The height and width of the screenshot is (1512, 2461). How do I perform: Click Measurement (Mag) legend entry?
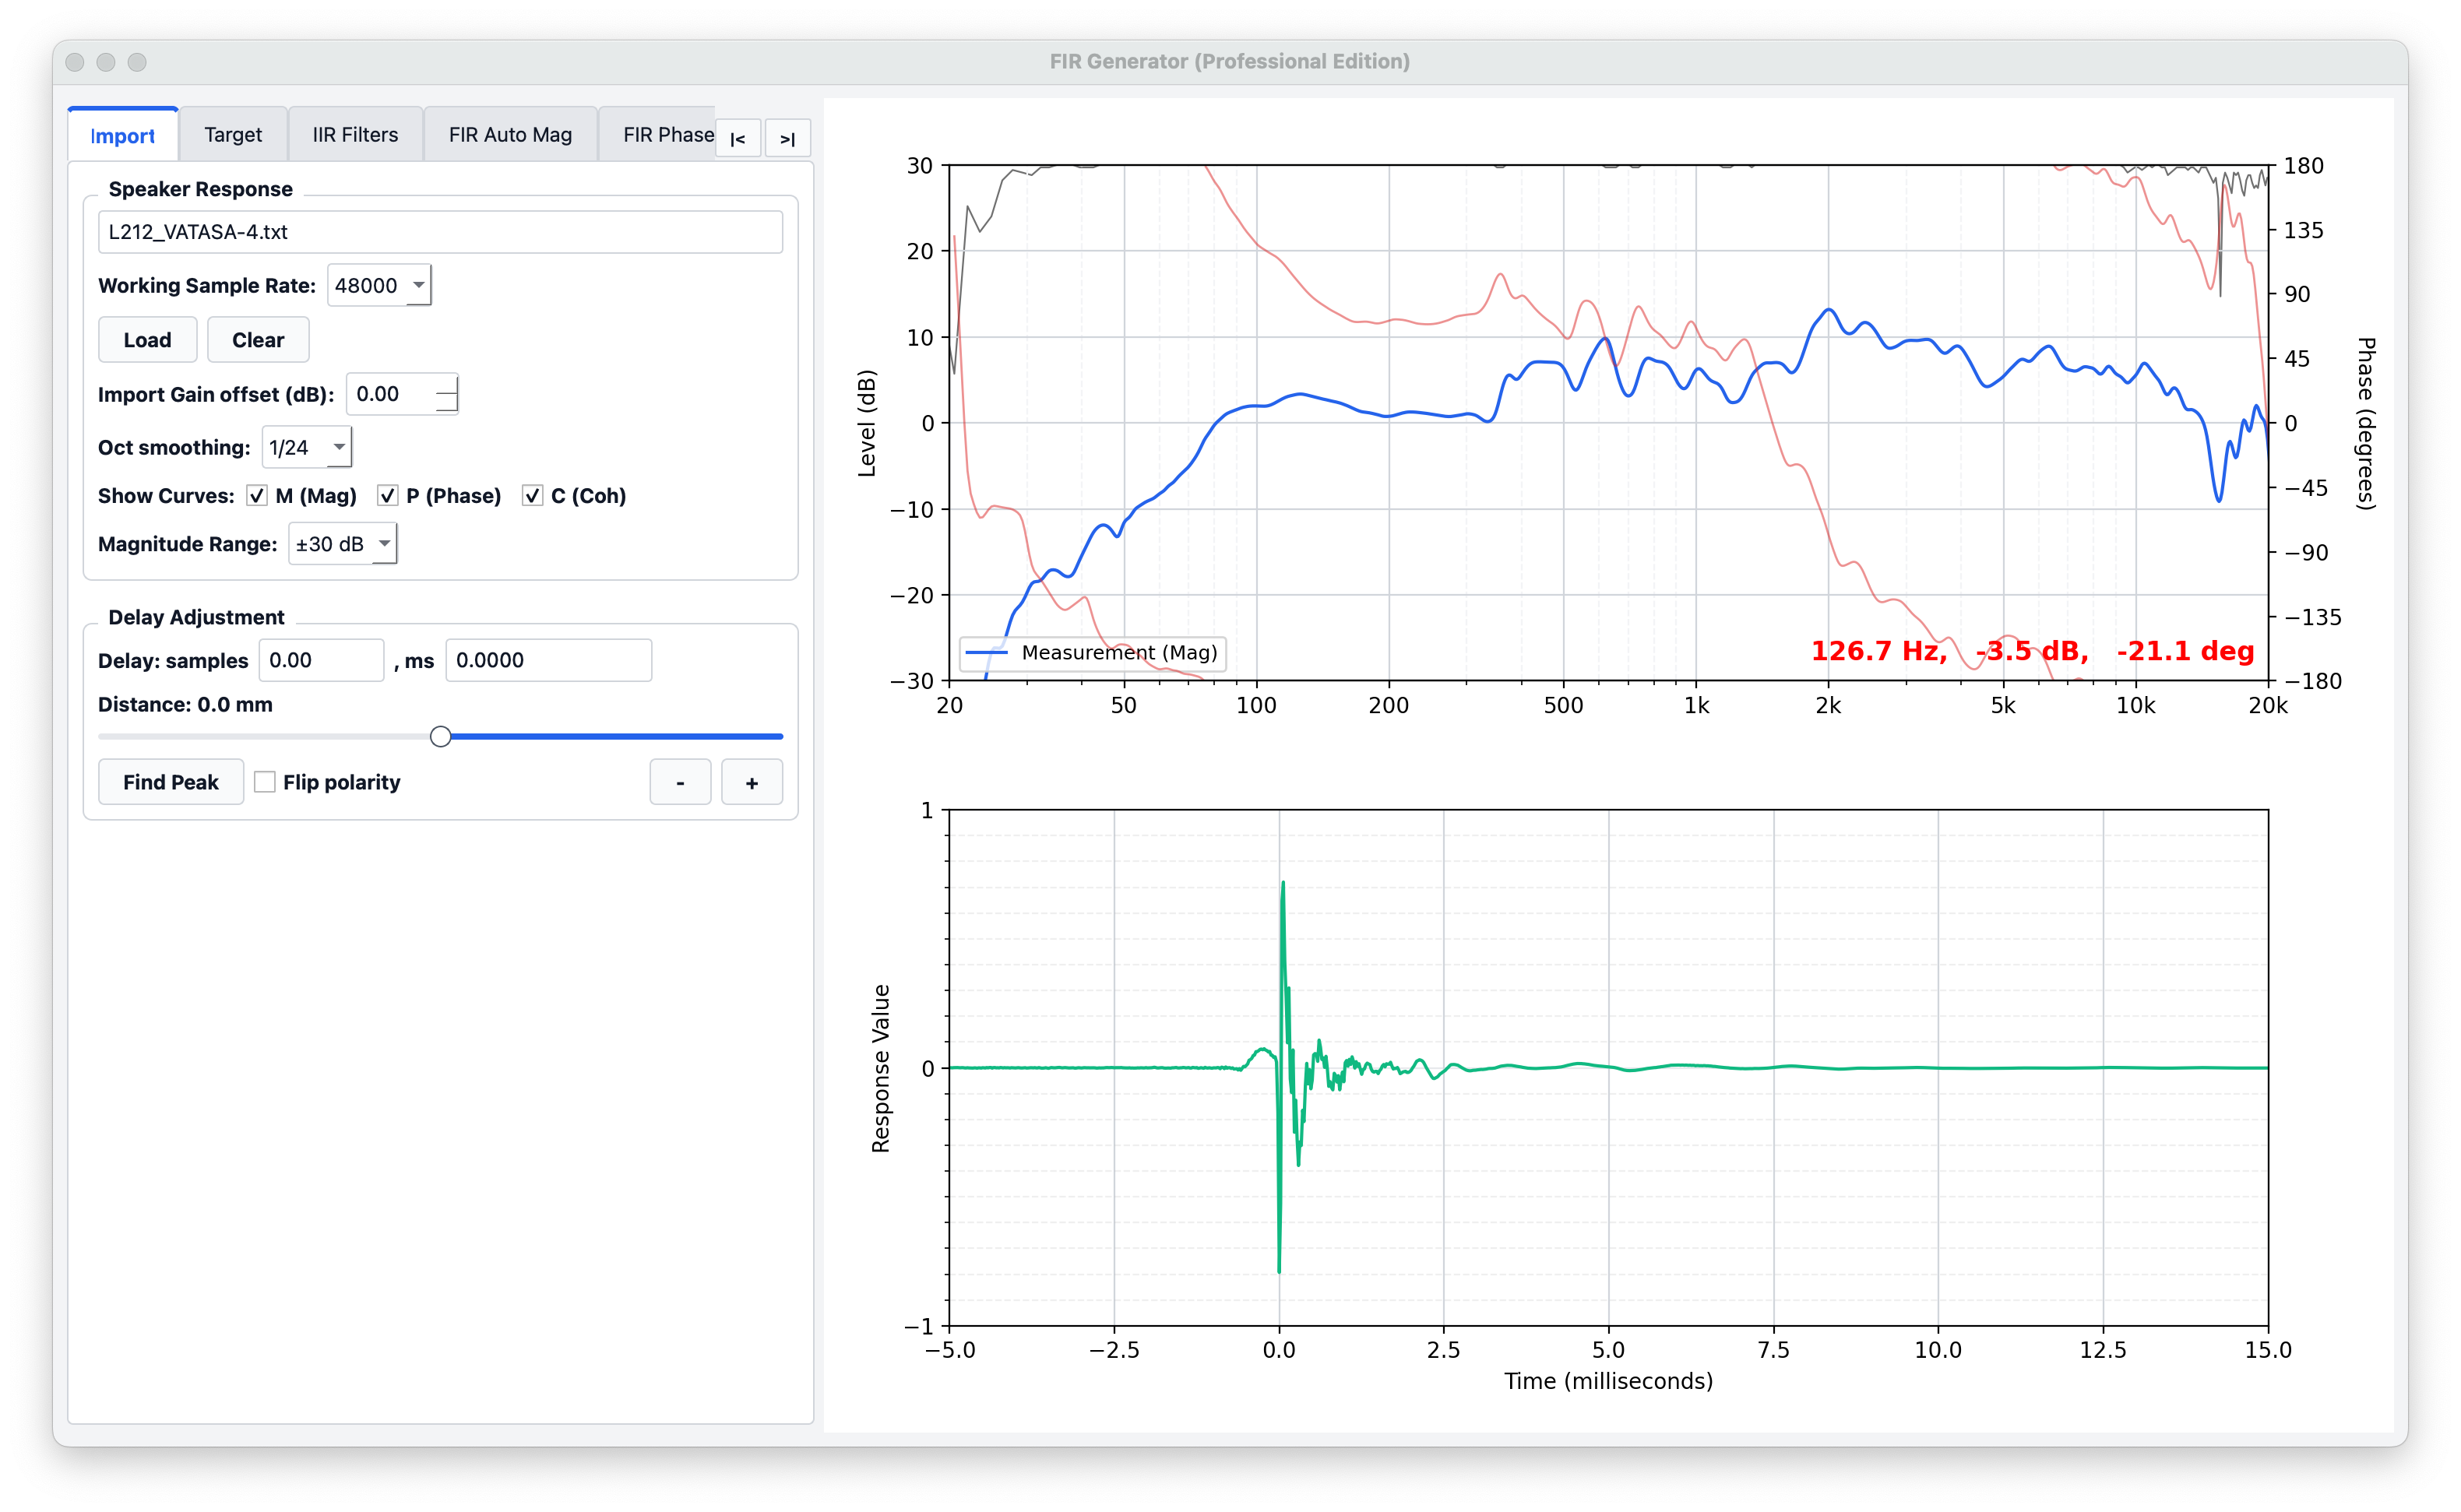[x=1092, y=653]
